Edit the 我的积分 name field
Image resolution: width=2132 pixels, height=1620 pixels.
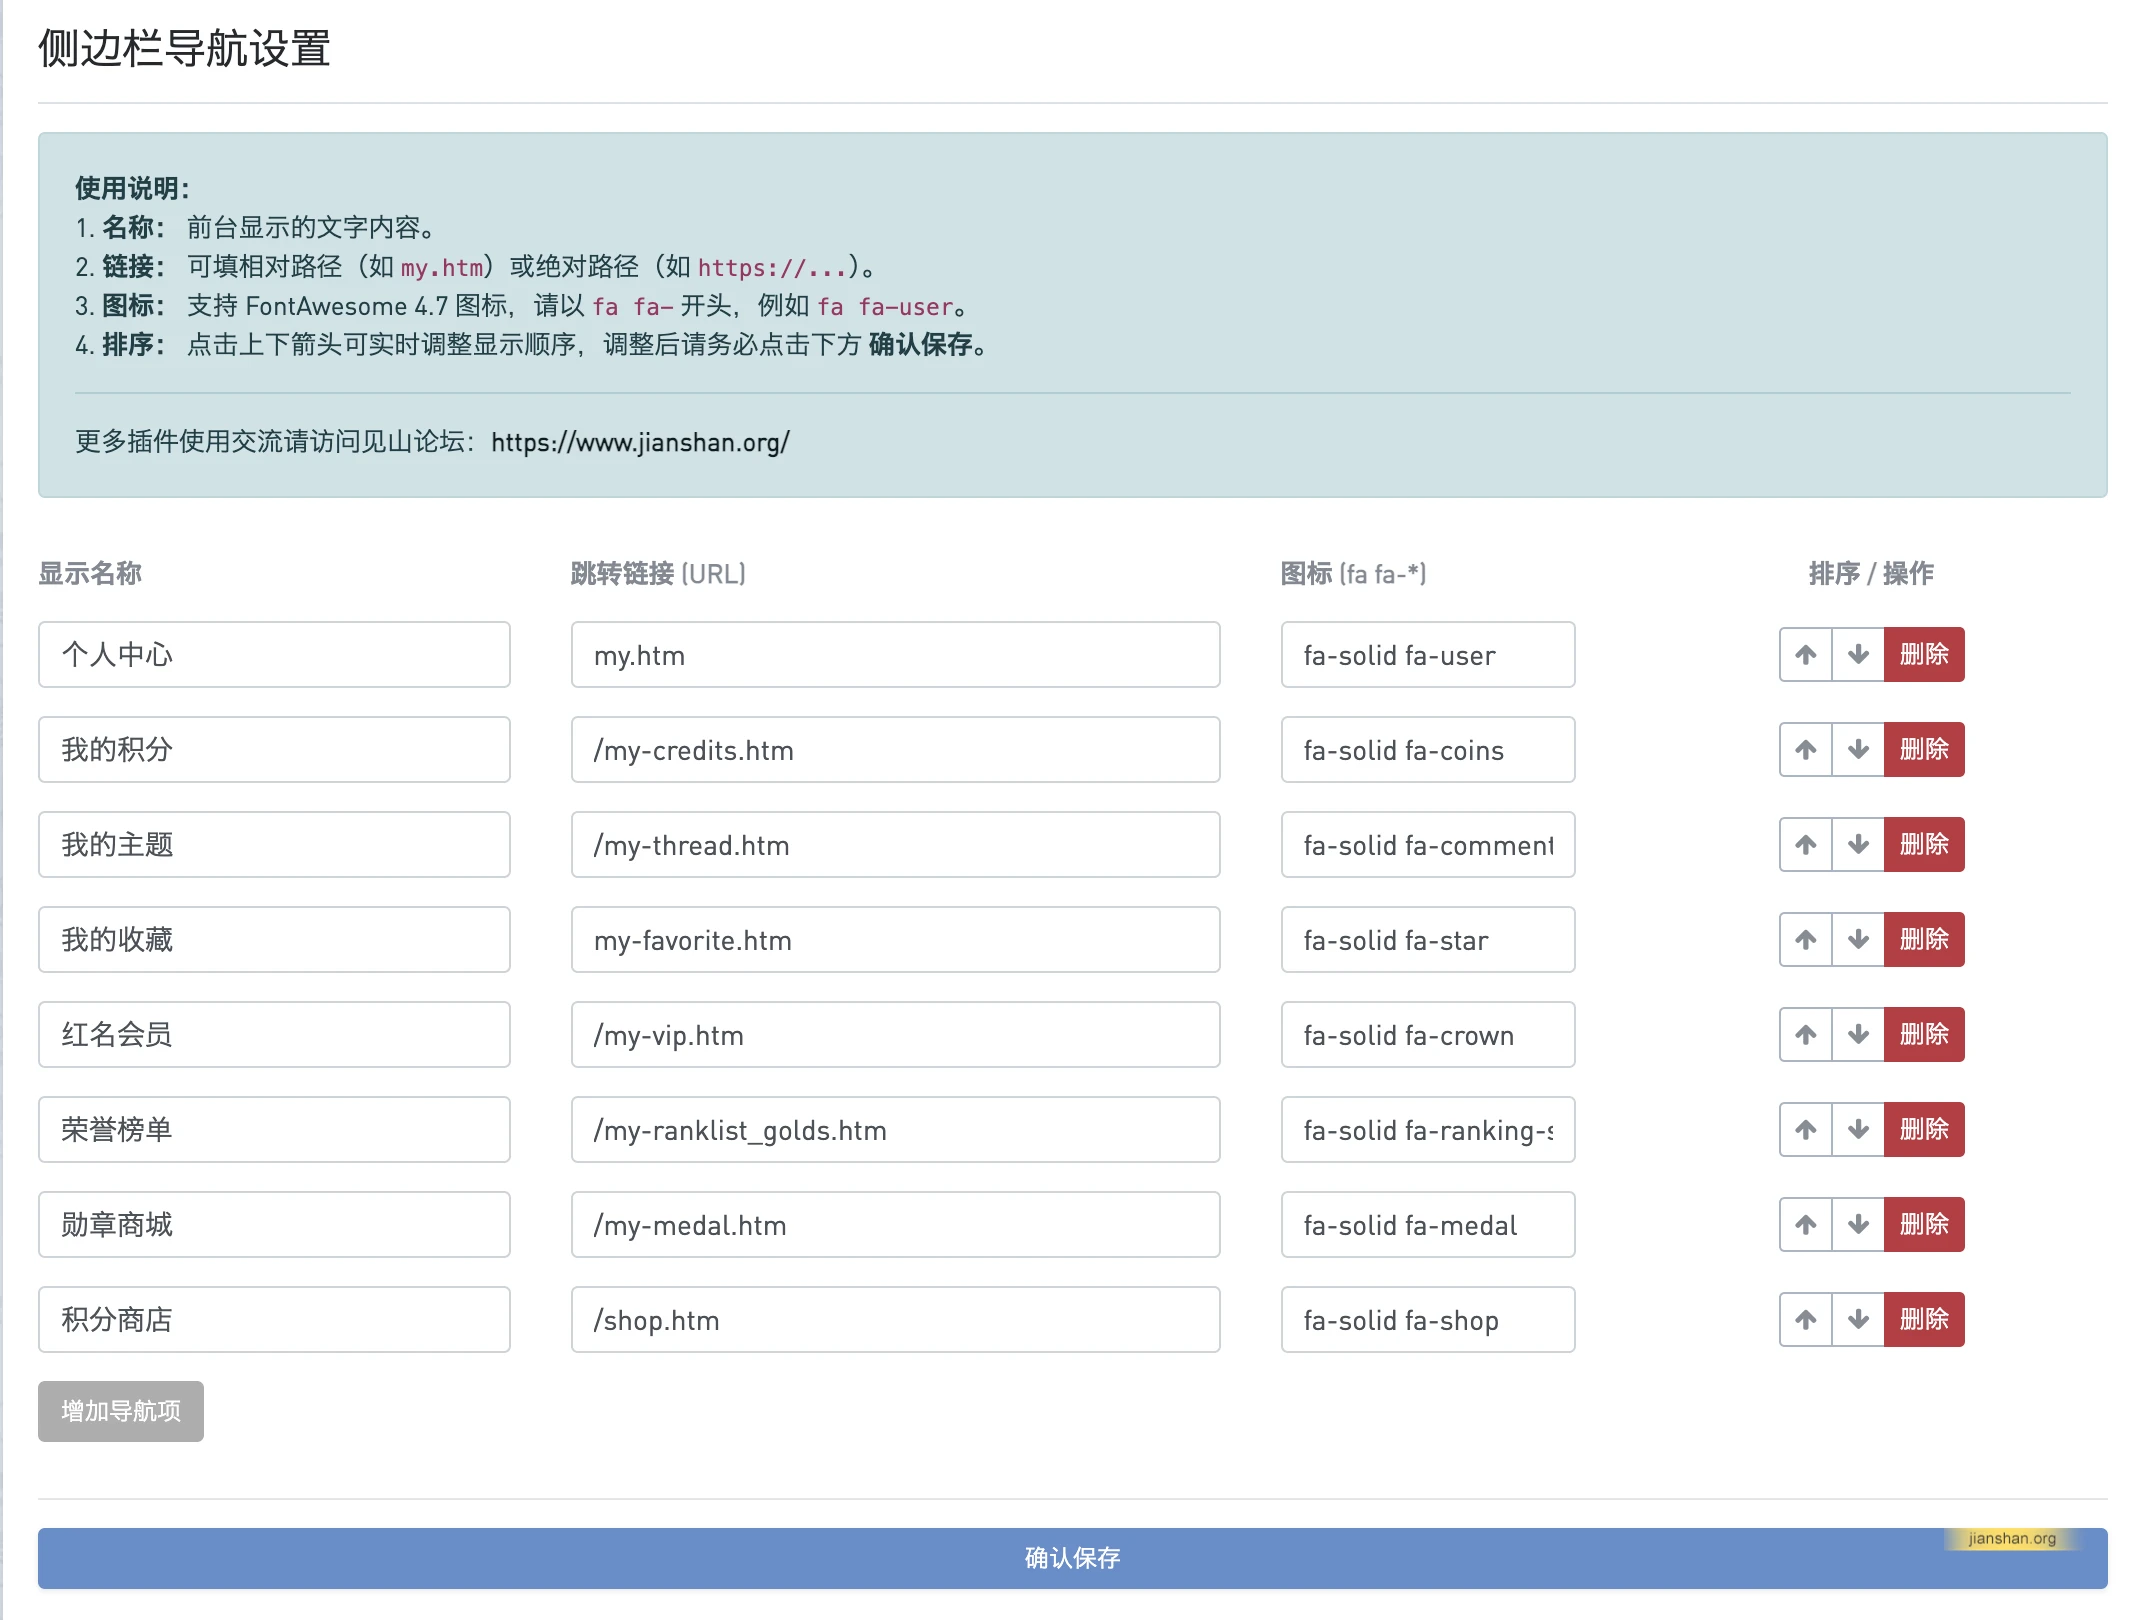click(x=274, y=750)
